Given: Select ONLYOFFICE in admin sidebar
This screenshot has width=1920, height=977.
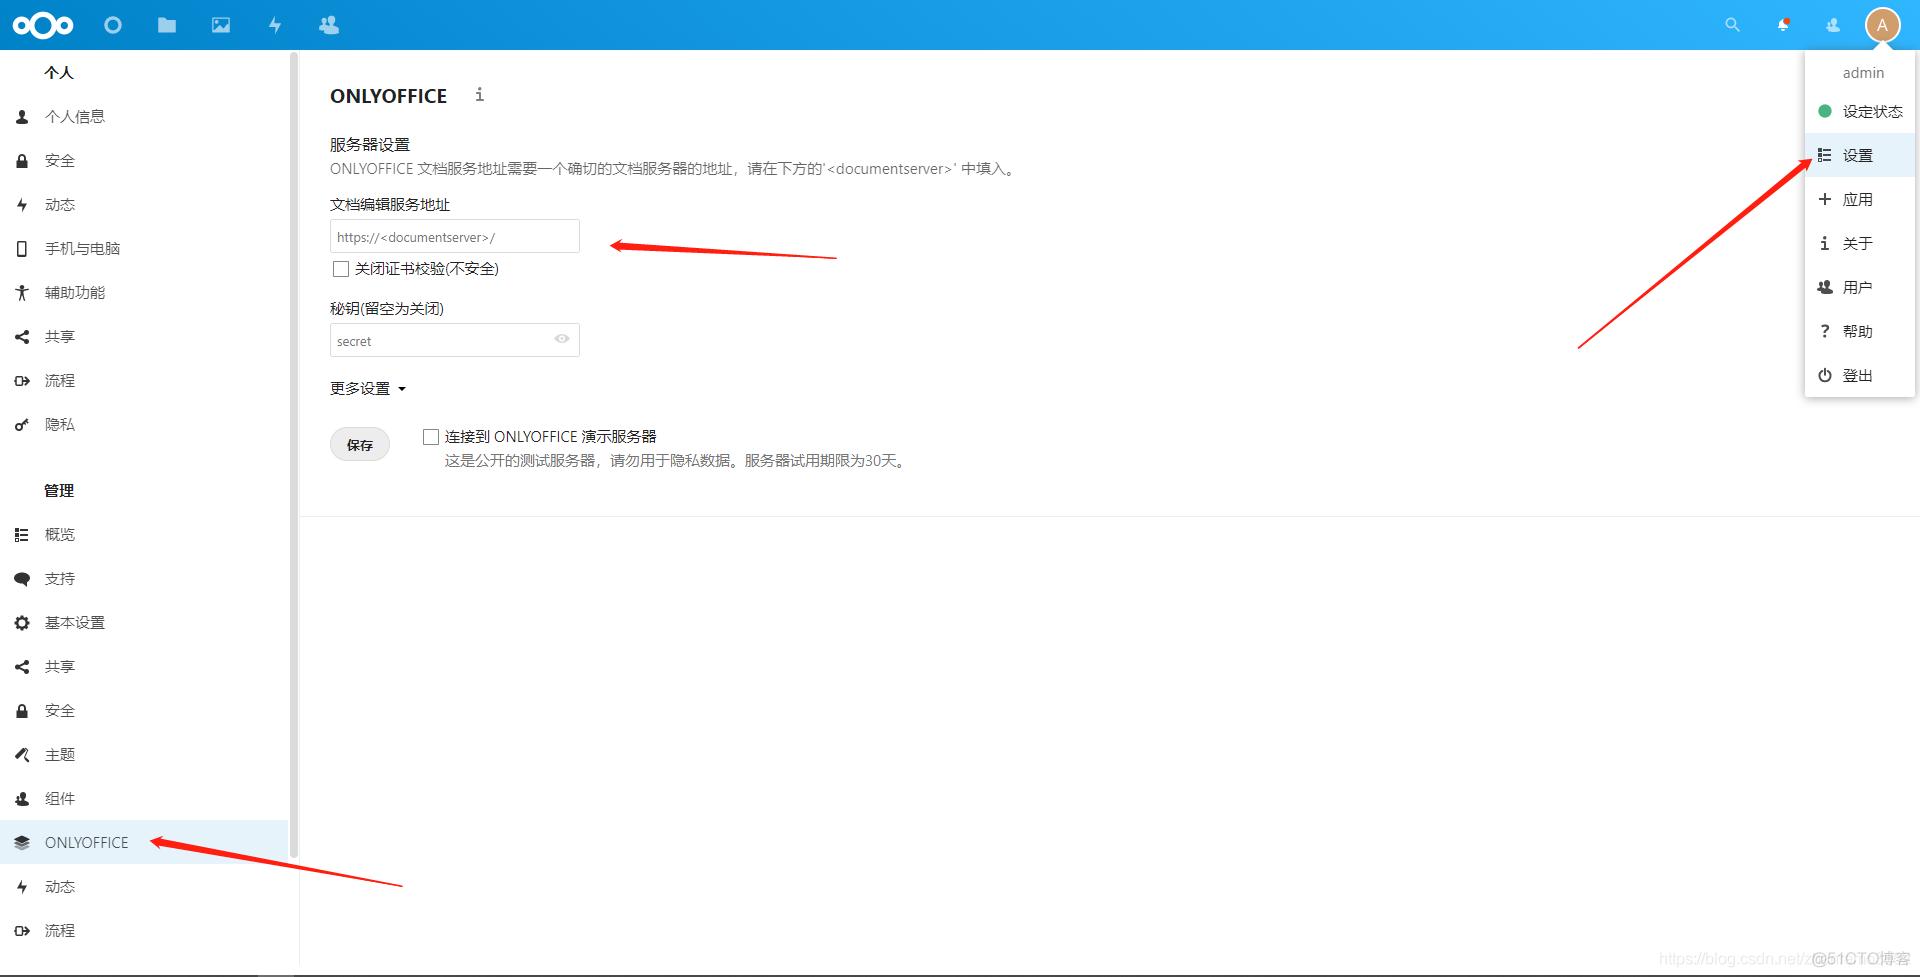Looking at the screenshot, I should pyautogui.click(x=144, y=842).
